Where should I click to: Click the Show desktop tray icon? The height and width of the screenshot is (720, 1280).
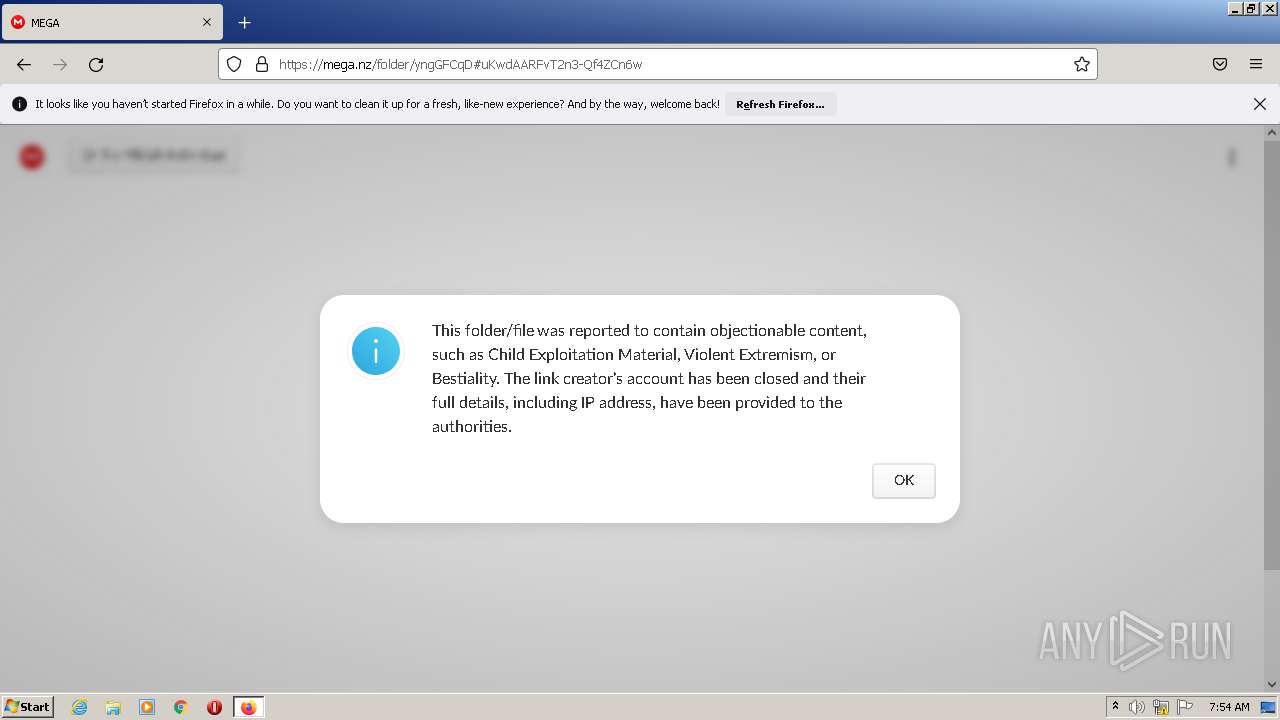(1269, 707)
